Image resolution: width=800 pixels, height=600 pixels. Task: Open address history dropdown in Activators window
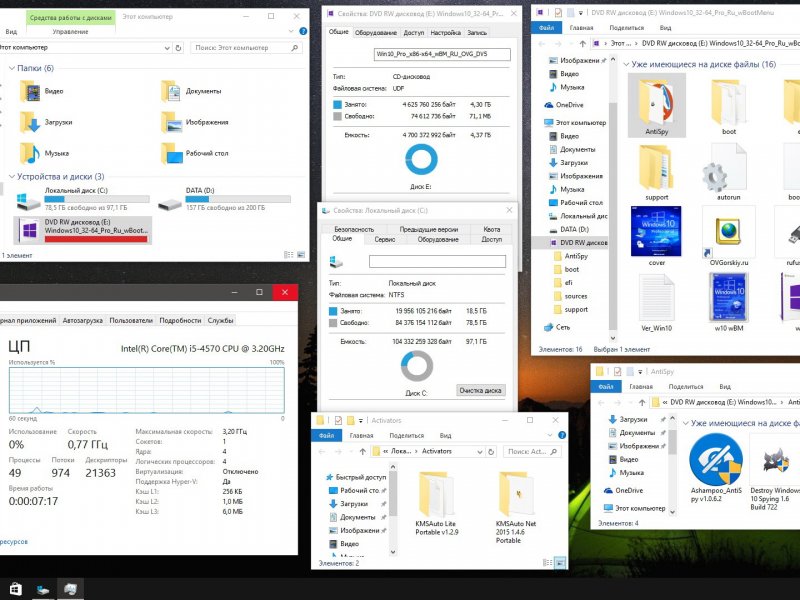tap(480, 452)
